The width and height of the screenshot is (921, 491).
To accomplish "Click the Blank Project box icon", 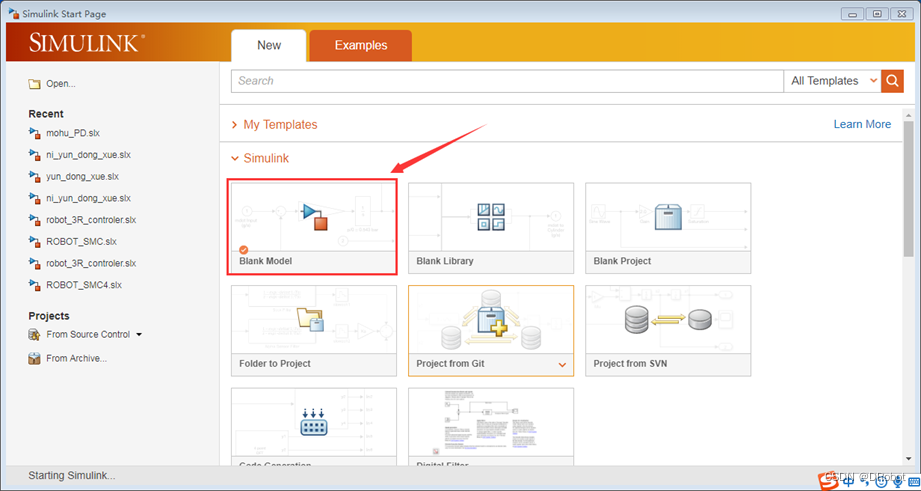I will click(667, 217).
